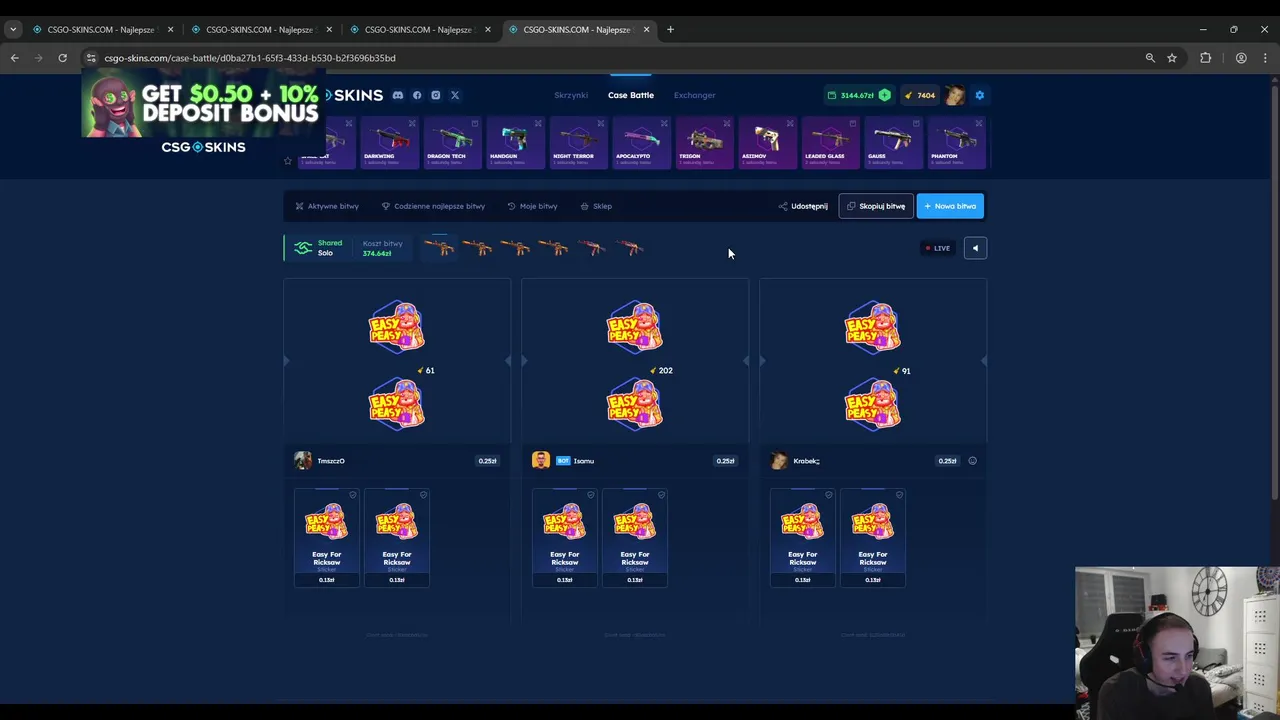Select the highlighted first case in round strip
Viewport: 1280px width, 720px height.
point(440,248)
